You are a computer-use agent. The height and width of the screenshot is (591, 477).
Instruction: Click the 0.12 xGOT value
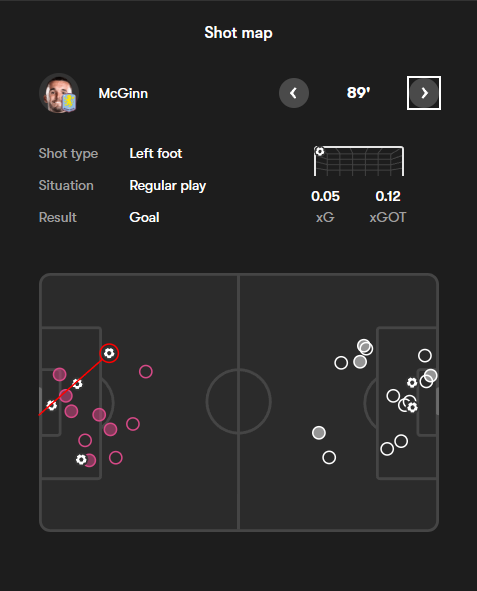[388, 196]
